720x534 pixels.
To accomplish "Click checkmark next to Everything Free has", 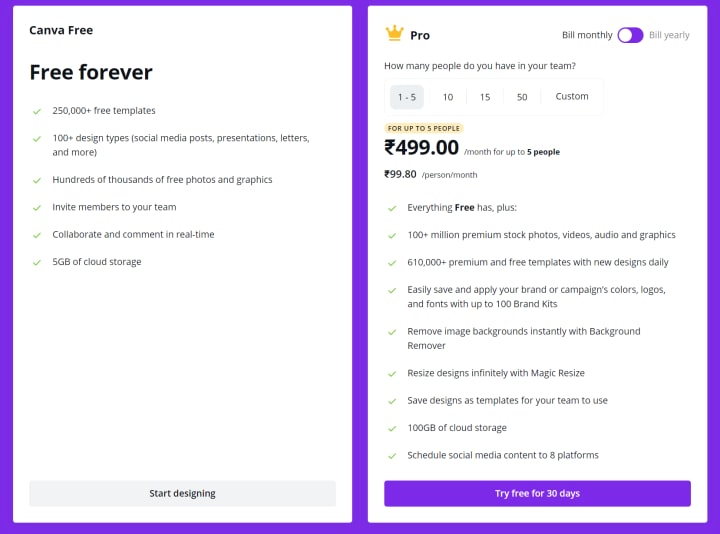I will pyautogui.click(x=391, y=208).
